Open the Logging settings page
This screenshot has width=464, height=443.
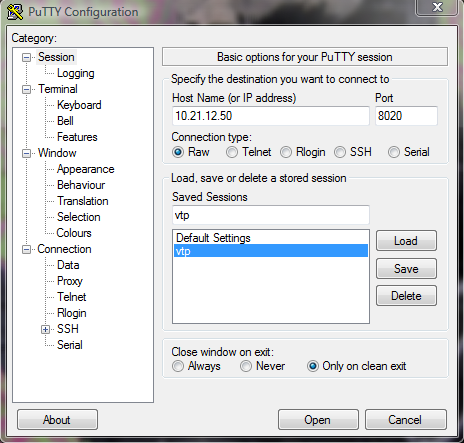pyautogui.click(x=76, y=73)
